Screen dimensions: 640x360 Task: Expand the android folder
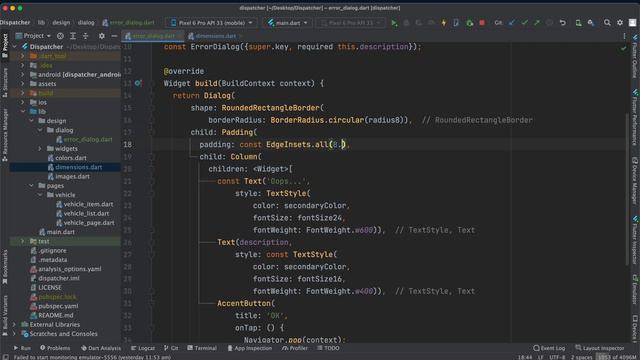coord(23,75)
